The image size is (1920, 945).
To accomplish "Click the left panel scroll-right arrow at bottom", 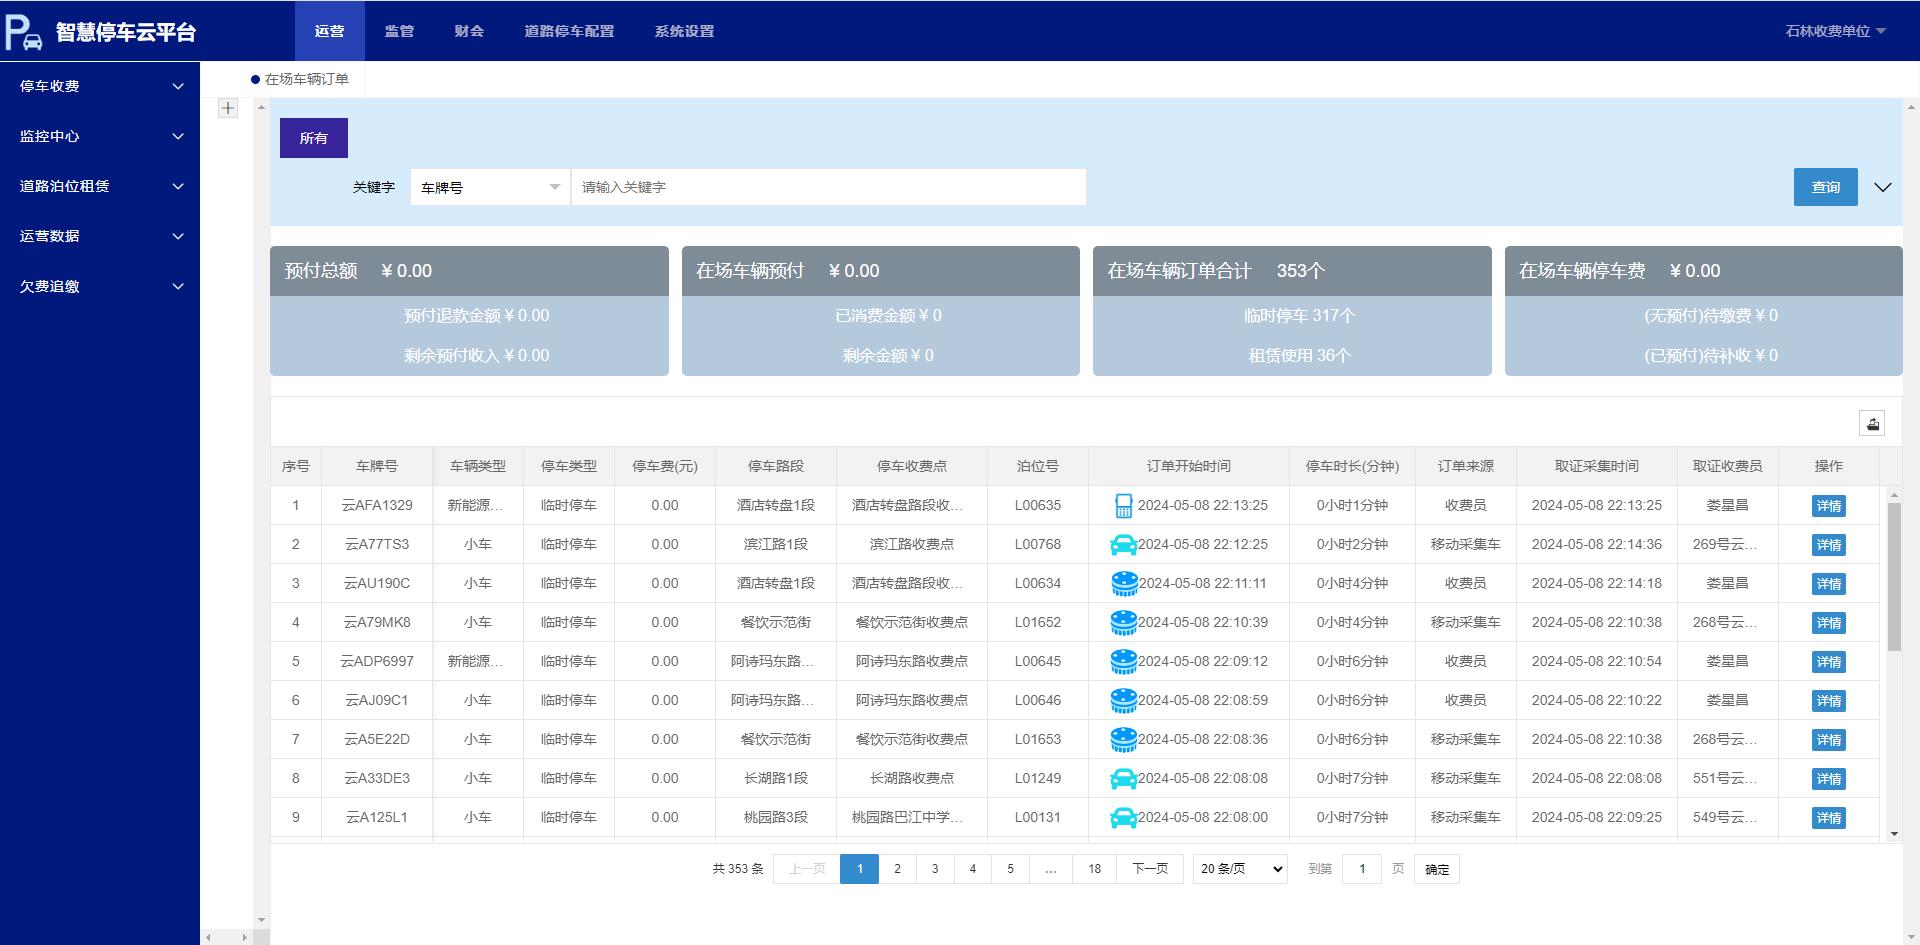I will click(244, 937).
